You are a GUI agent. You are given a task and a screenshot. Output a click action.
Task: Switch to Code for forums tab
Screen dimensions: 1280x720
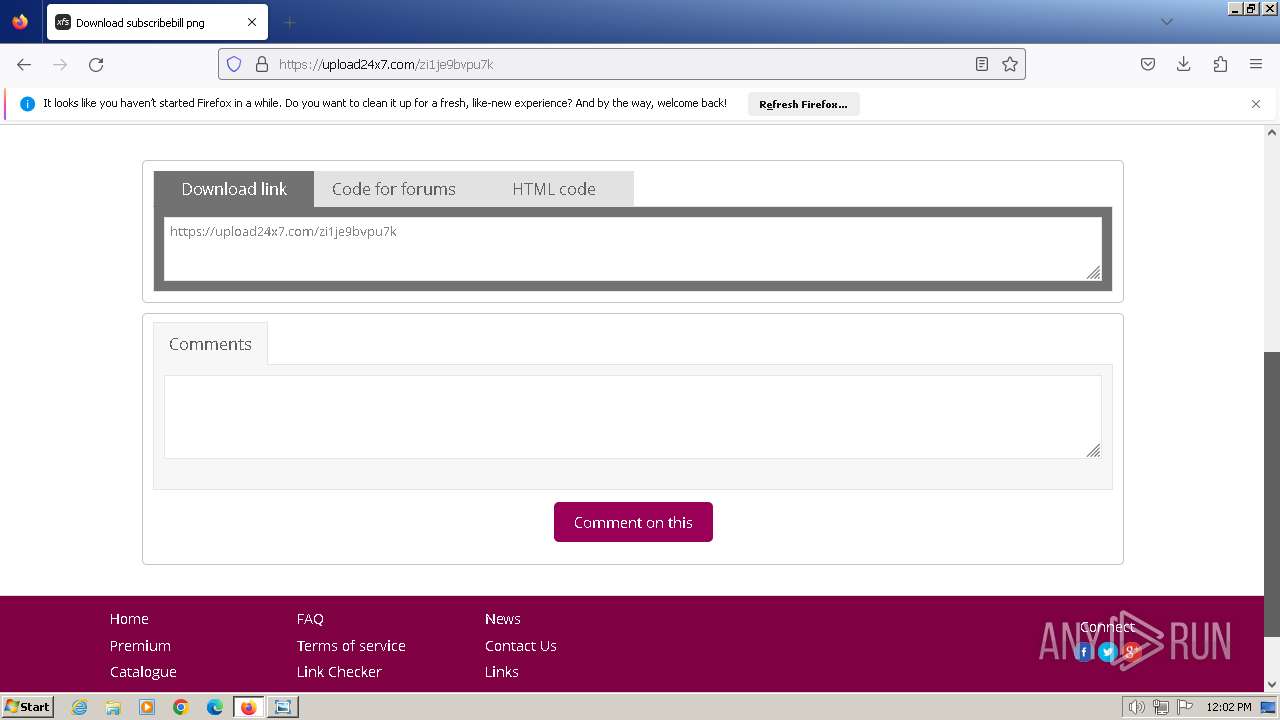[x=394, y=189]
